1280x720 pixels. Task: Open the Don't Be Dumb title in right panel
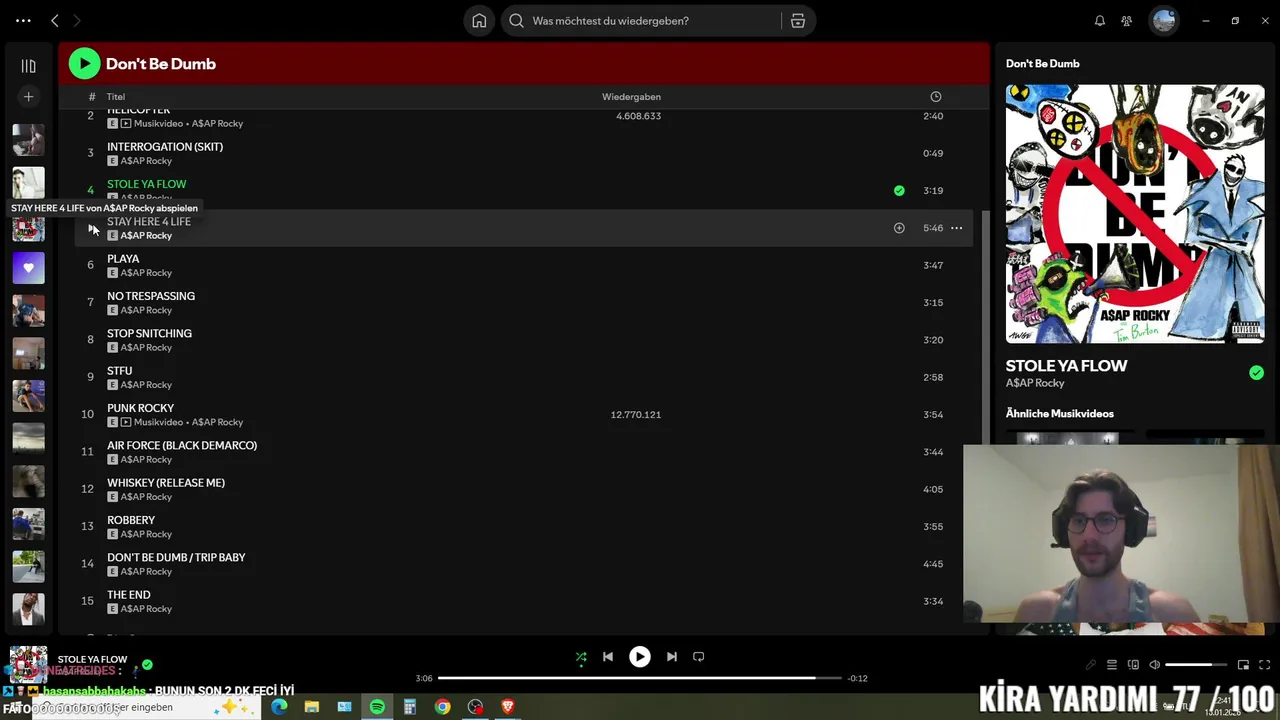1042,64
